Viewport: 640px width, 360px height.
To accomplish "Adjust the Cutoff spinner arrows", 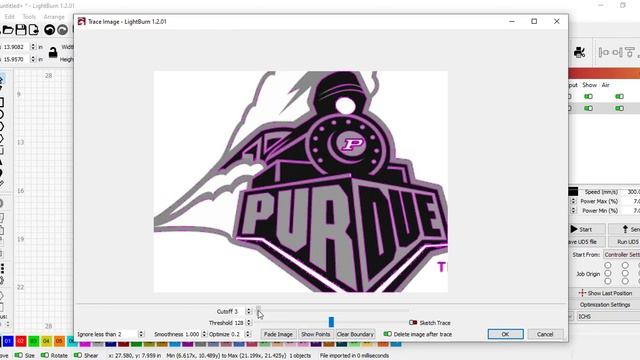I will point(248,311).
